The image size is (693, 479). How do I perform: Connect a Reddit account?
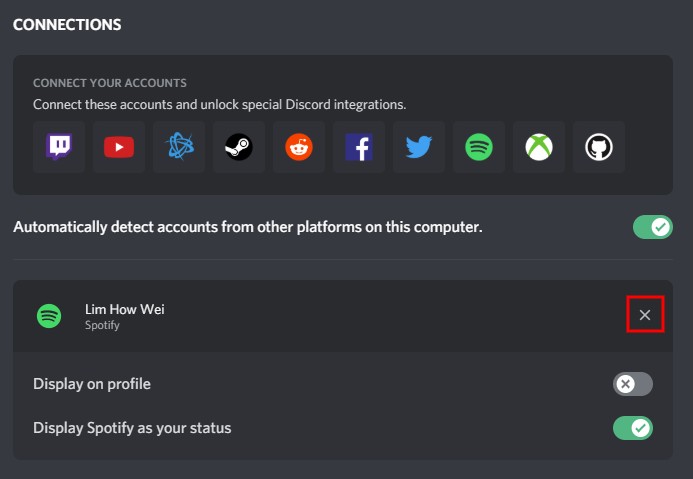(x=299, y=147)
